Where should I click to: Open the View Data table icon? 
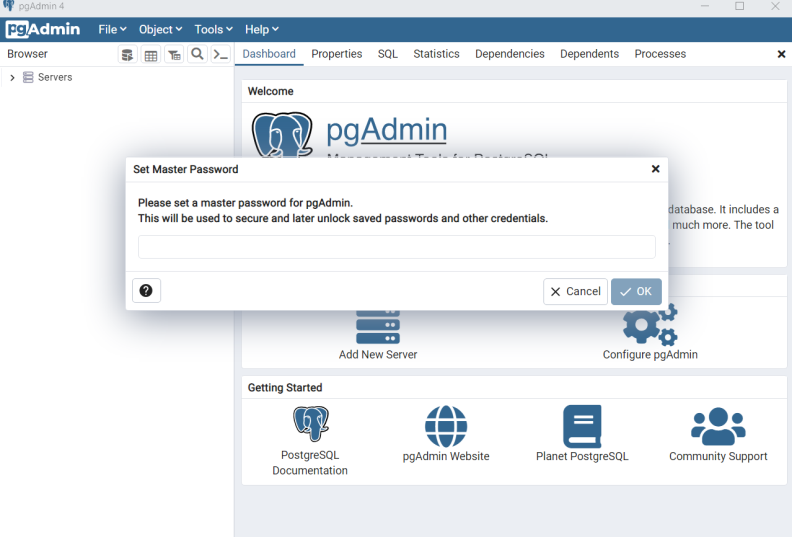151,55
